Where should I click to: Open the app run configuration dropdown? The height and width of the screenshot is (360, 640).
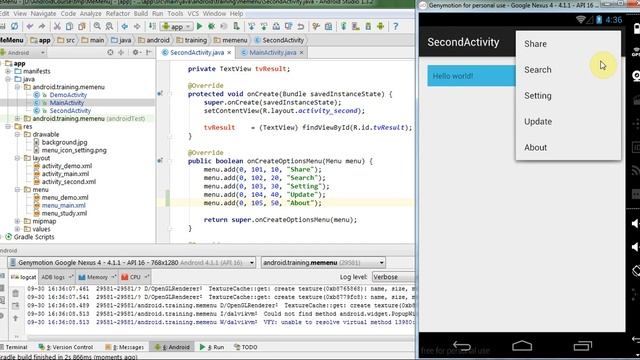[176, 27]
